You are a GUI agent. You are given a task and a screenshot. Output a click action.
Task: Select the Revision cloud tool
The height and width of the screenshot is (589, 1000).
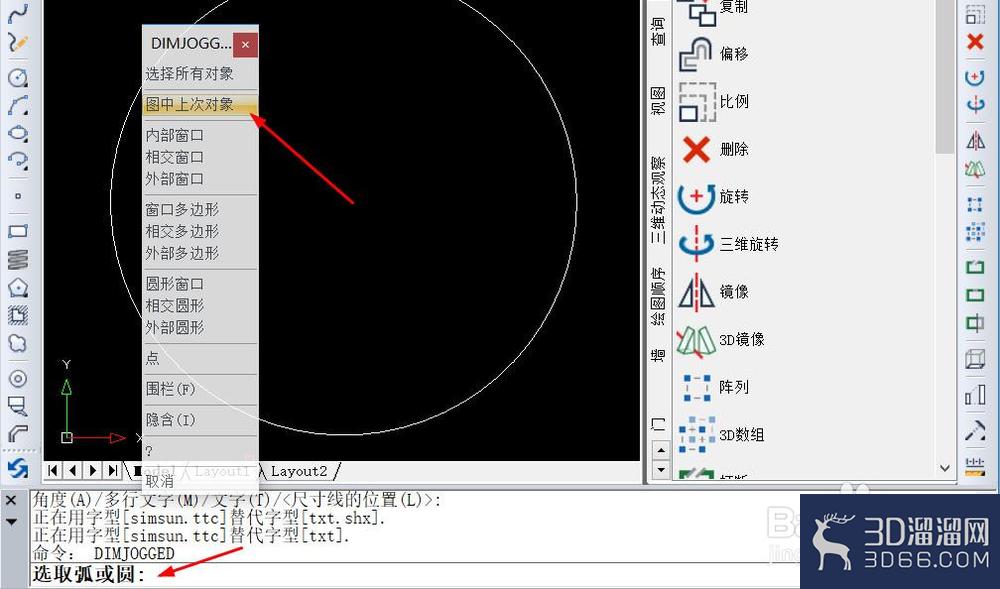pyautogui.click(x=18, y=343)
